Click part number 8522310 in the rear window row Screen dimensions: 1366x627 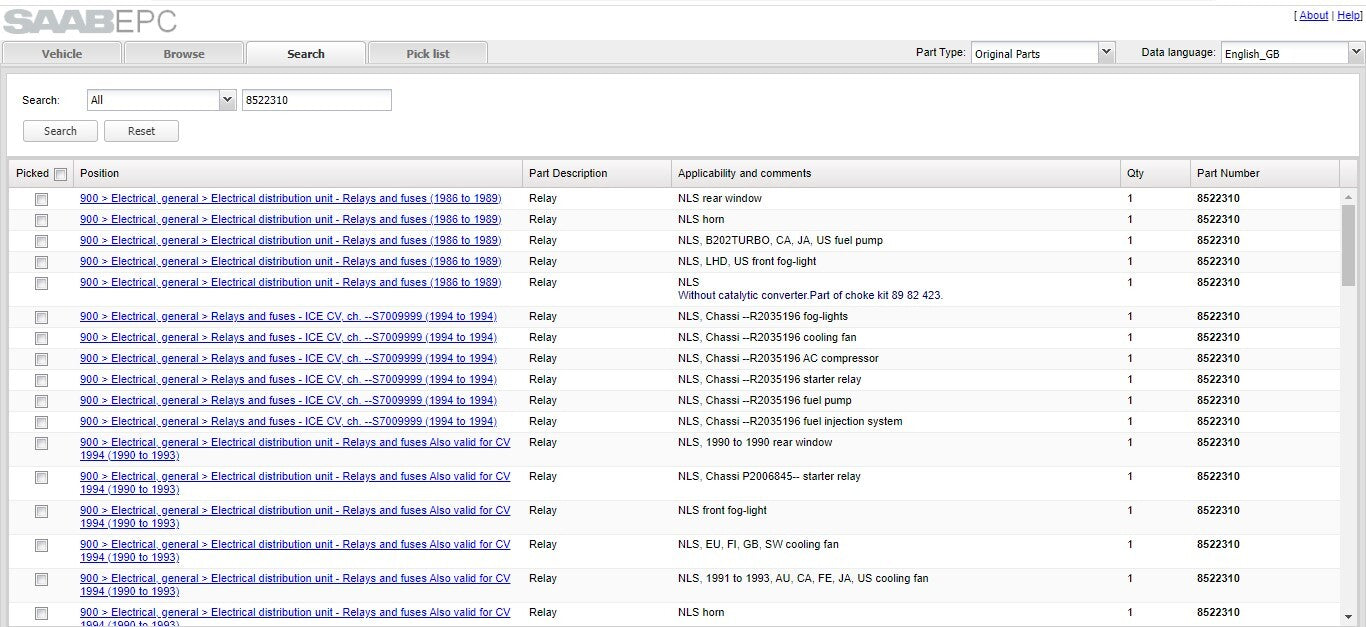click(1218, 198)
